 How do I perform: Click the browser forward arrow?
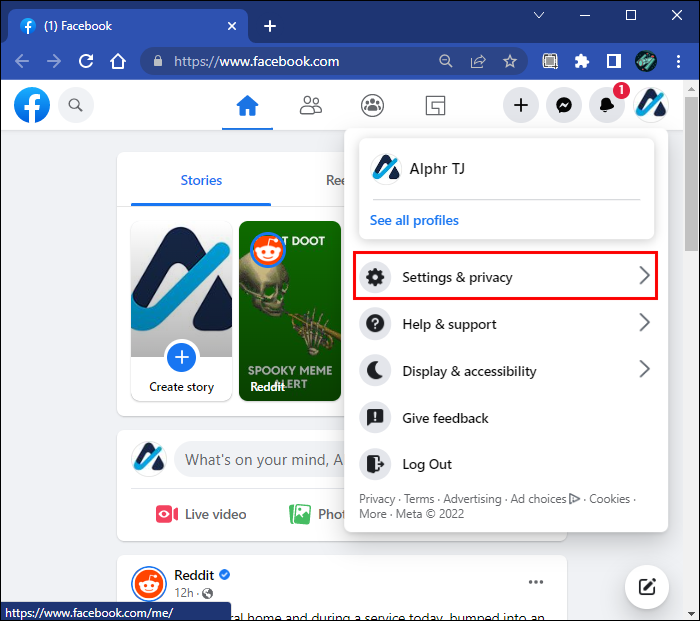click(54, 61)
